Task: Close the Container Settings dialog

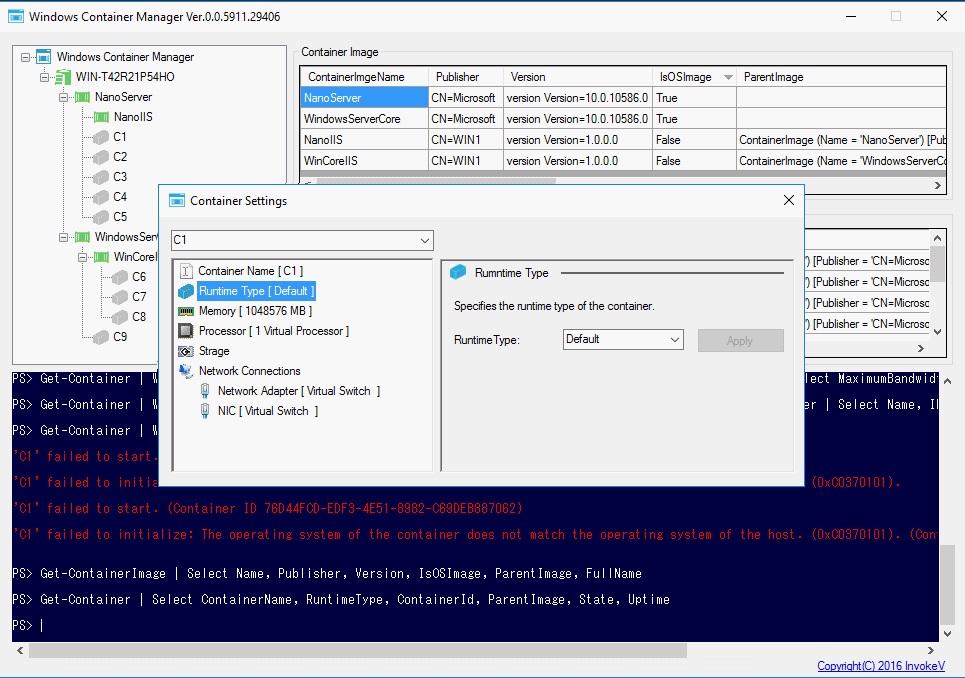Action: coord(788,201)
